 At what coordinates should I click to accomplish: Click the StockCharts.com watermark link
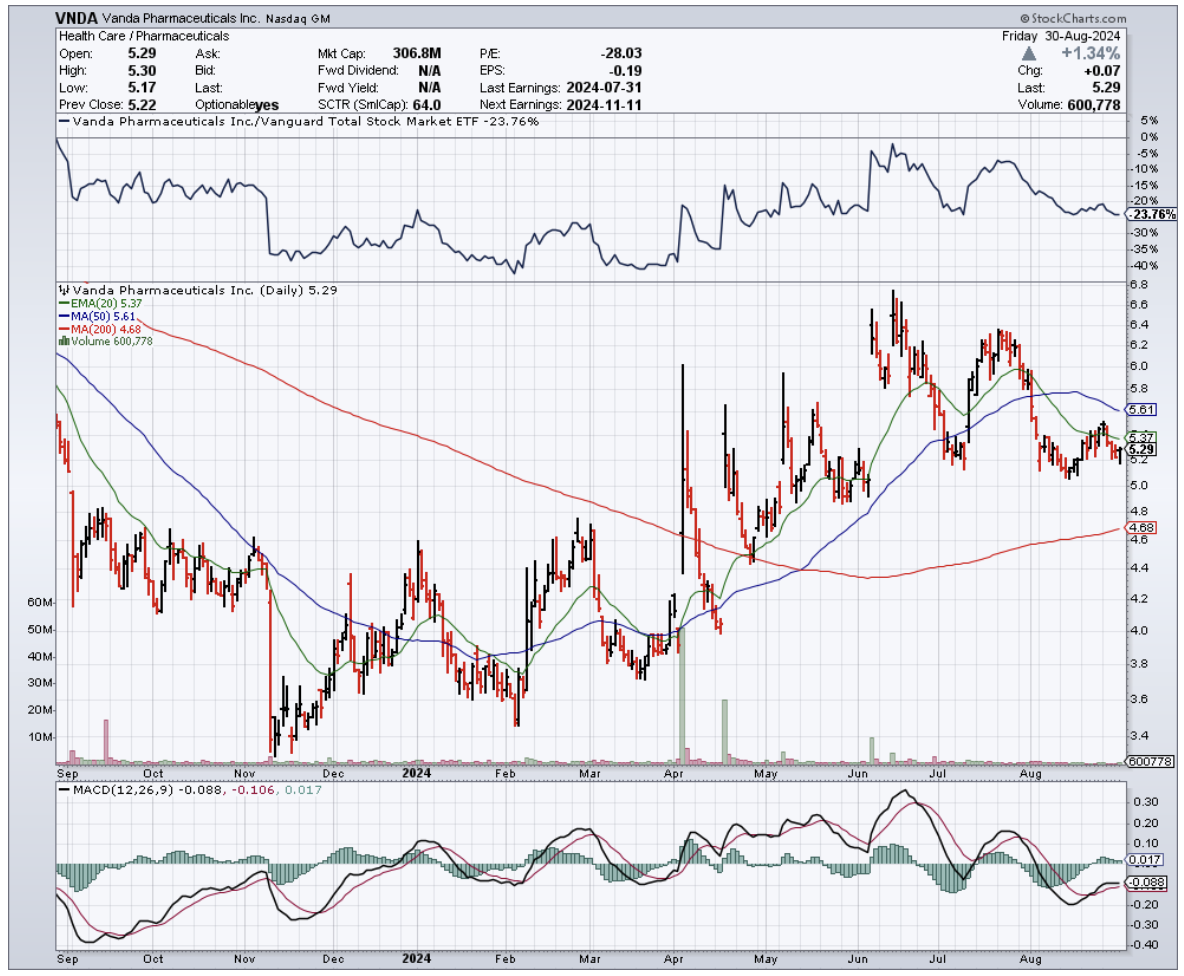pyautogui.click(x=1079, y=19)
